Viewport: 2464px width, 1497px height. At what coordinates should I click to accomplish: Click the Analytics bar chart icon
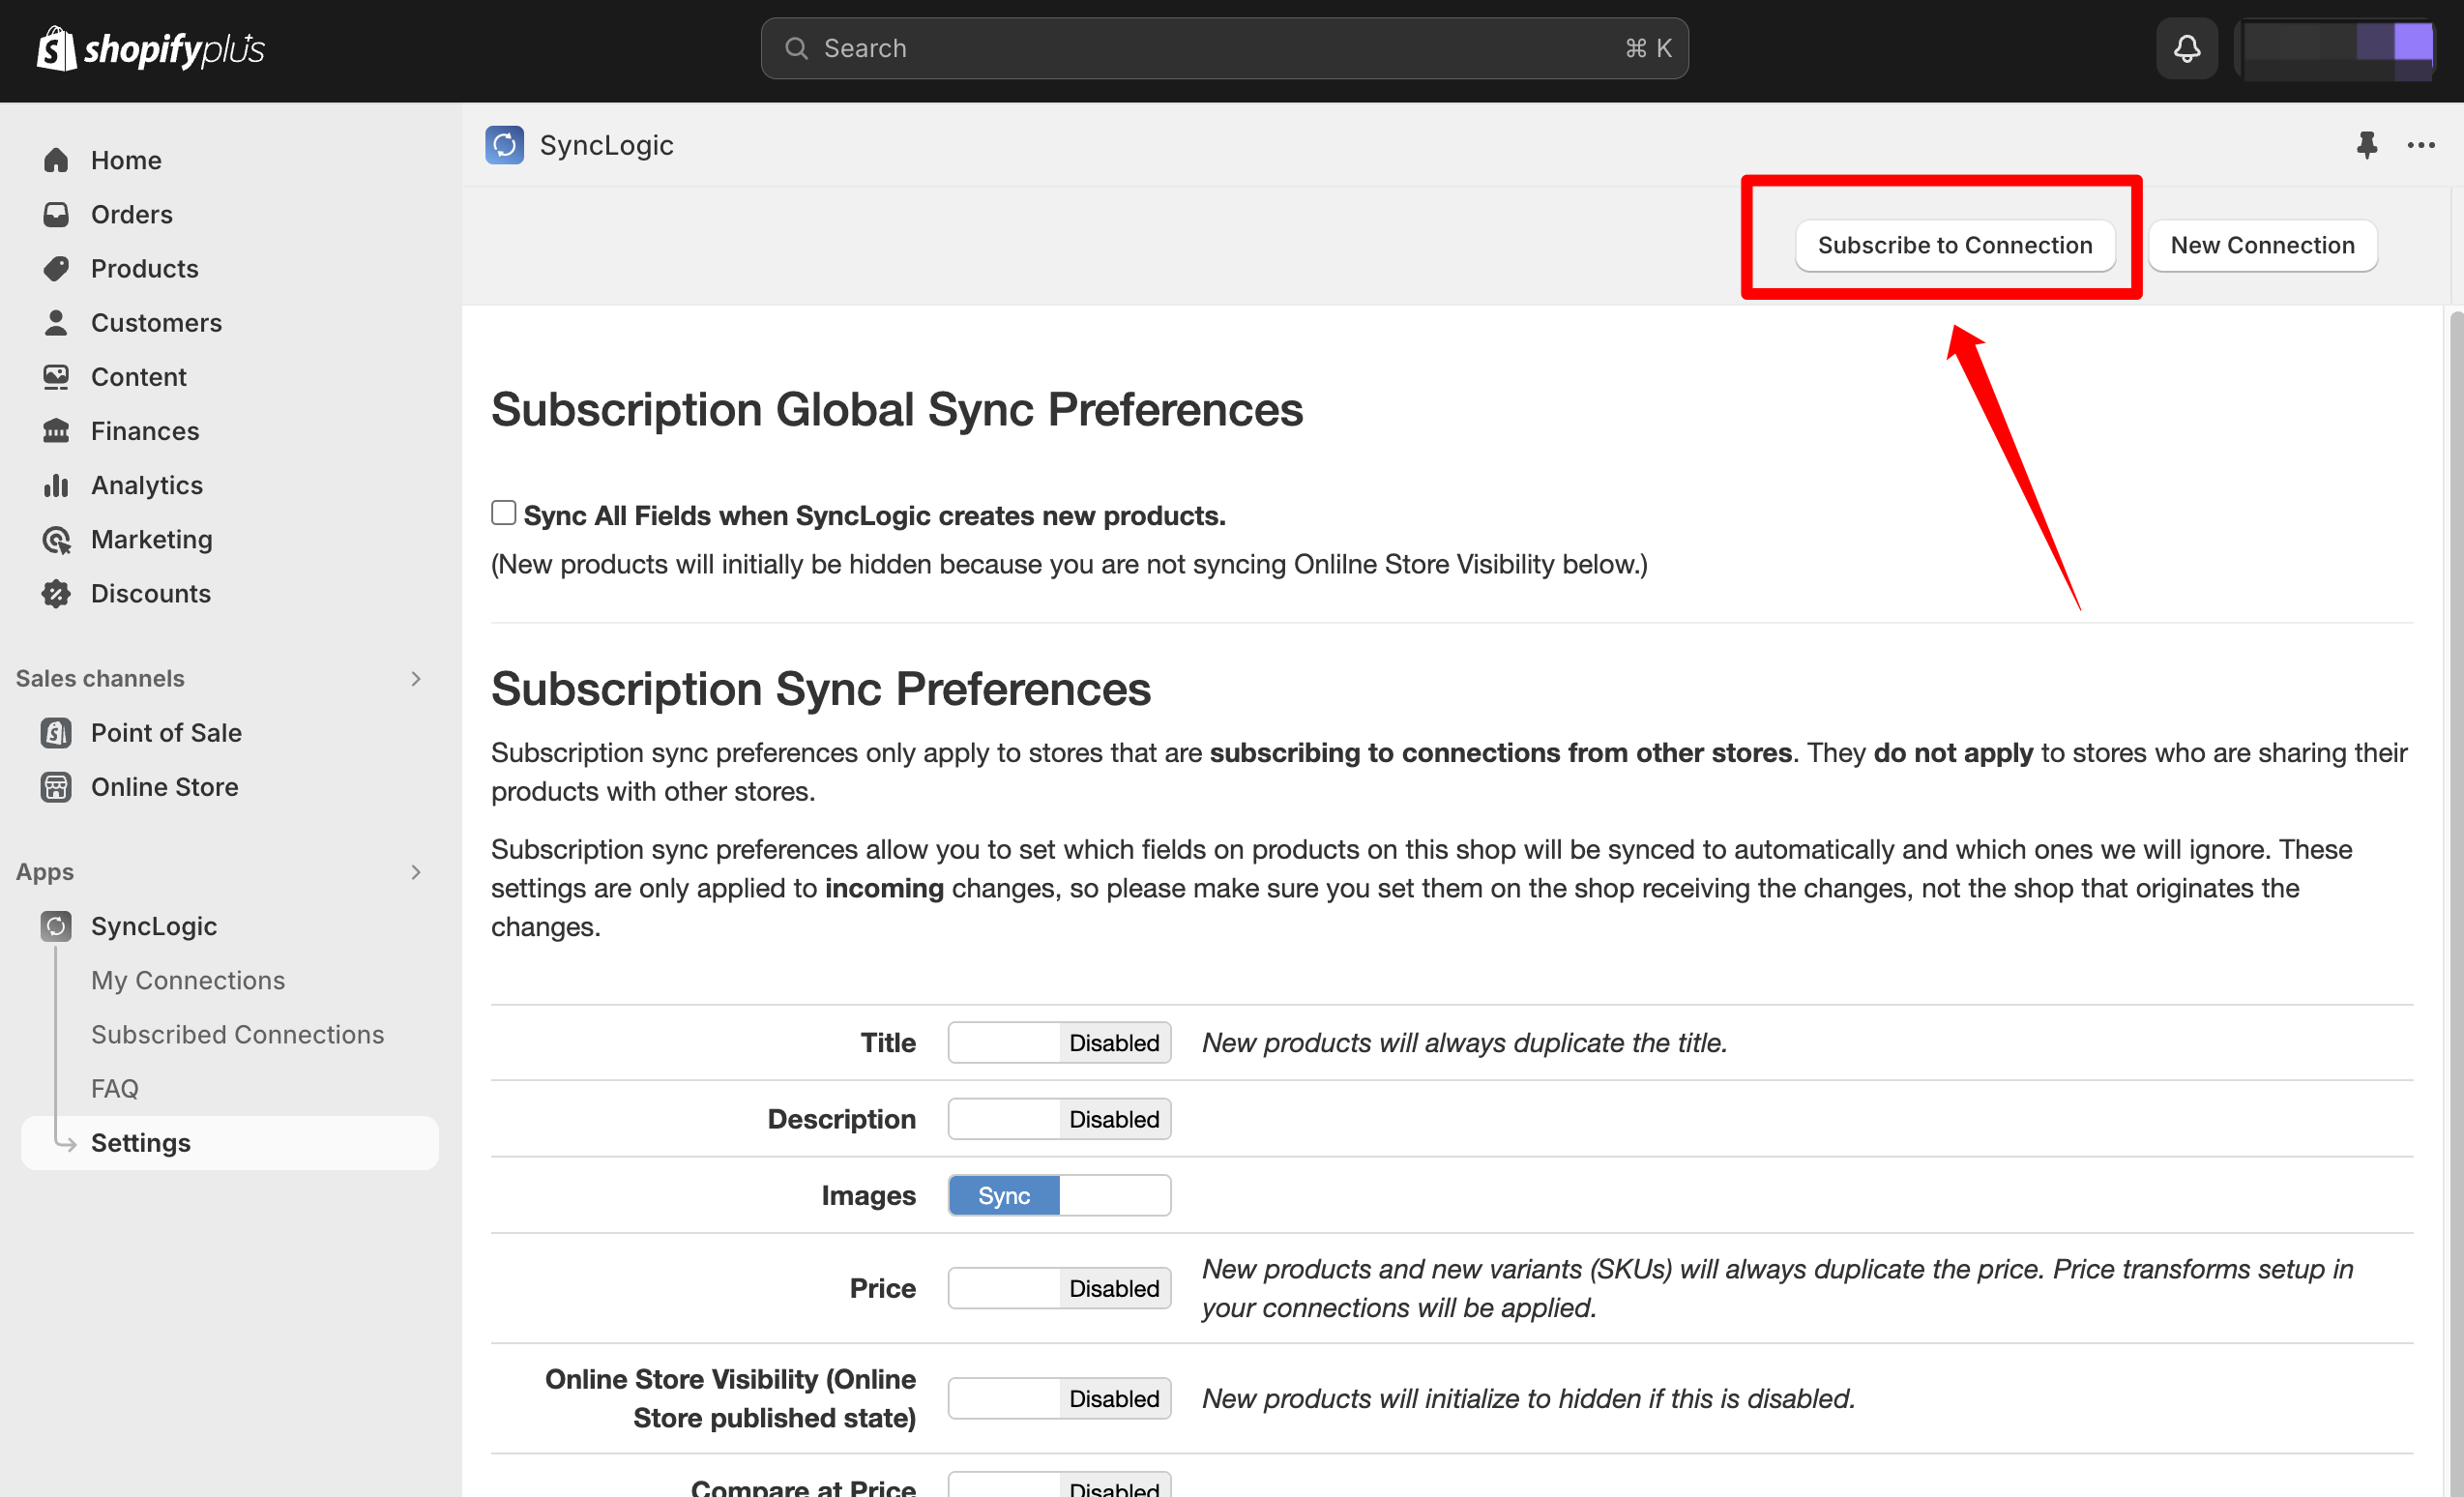[x=56, y=485]
